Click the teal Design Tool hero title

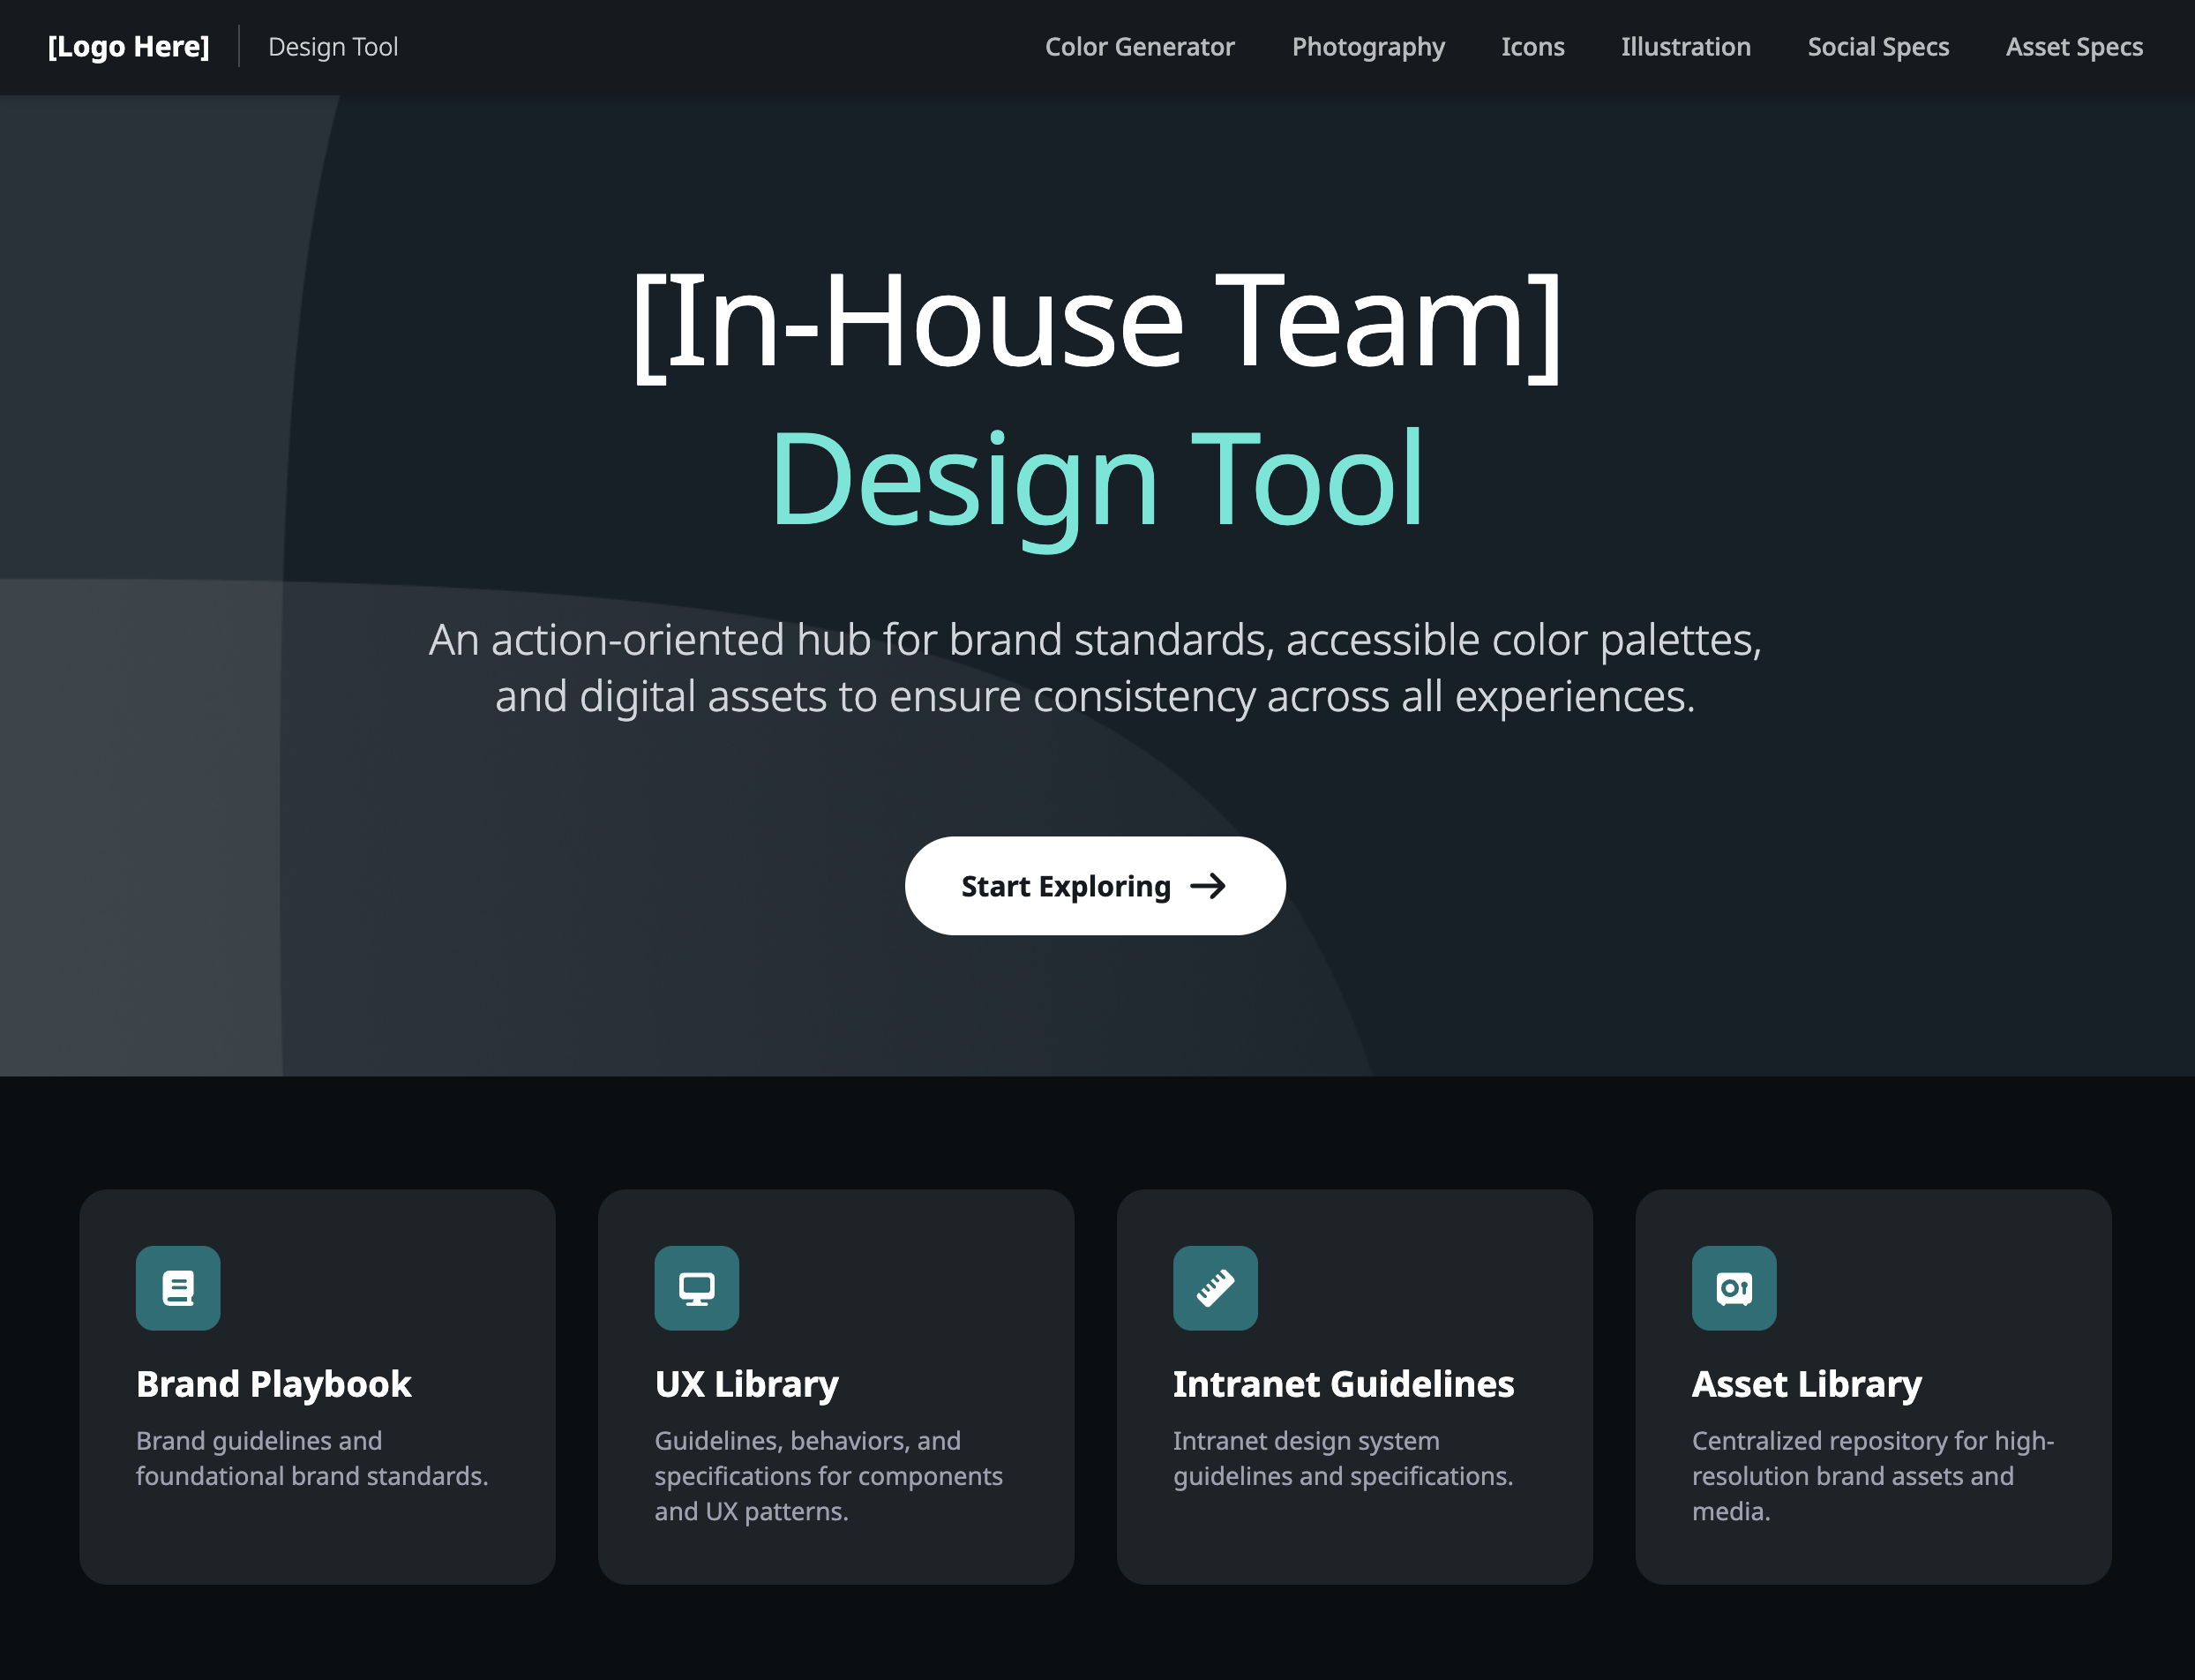coord(1097,480)
